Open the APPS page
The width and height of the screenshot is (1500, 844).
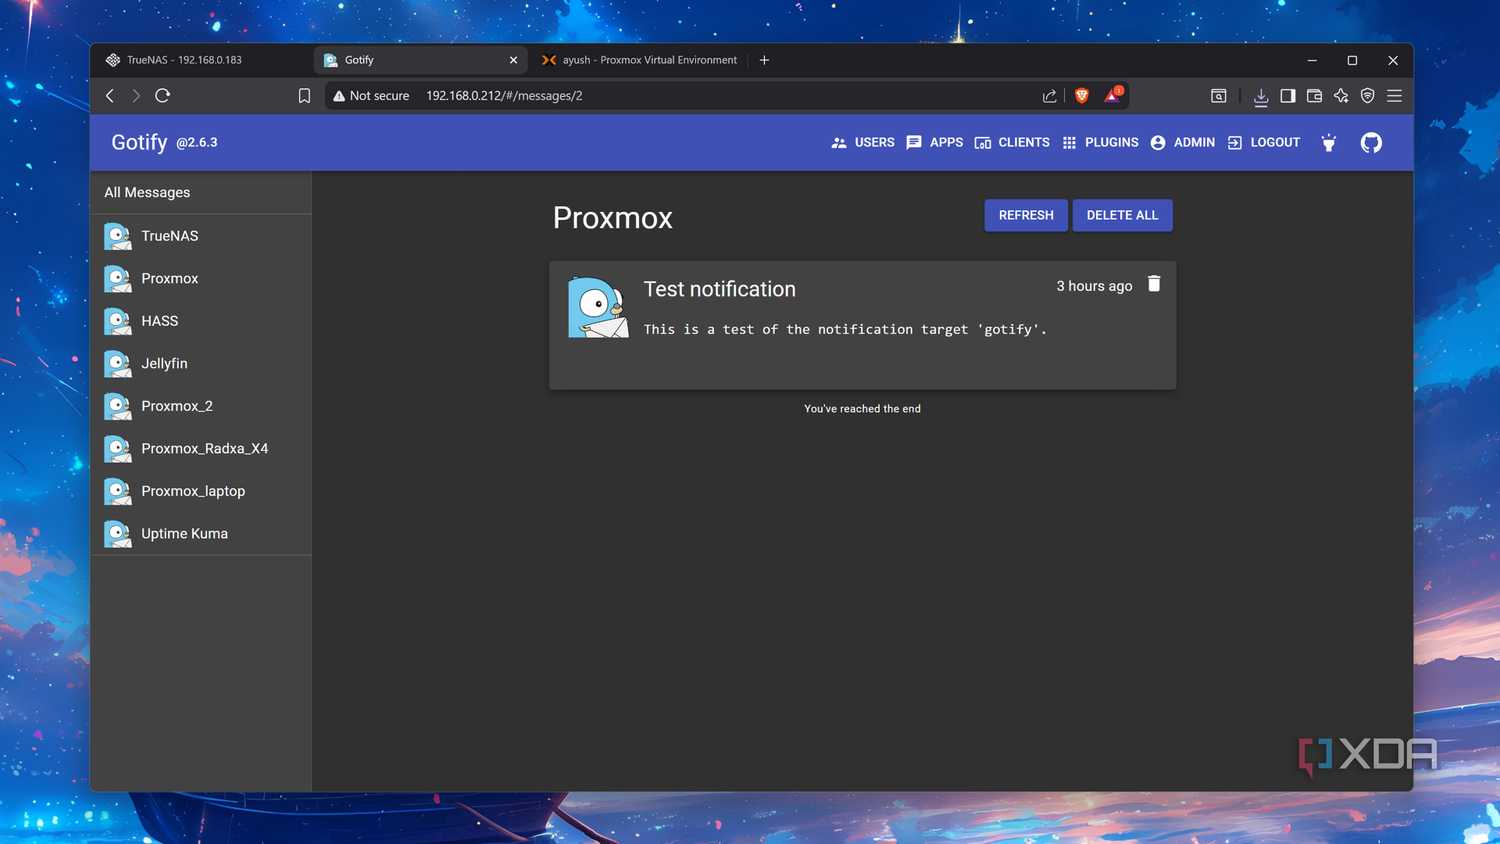pyautogui.click(x=934, y=143)
